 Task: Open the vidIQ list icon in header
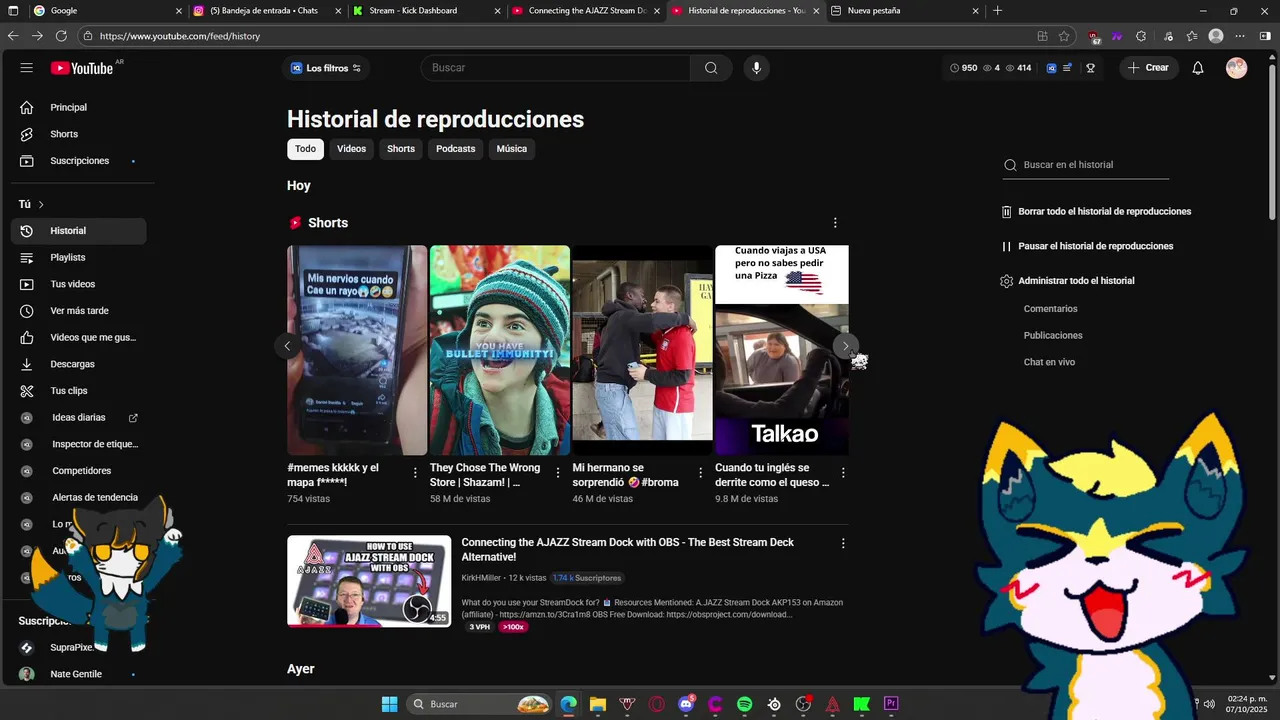[1067, 68]
